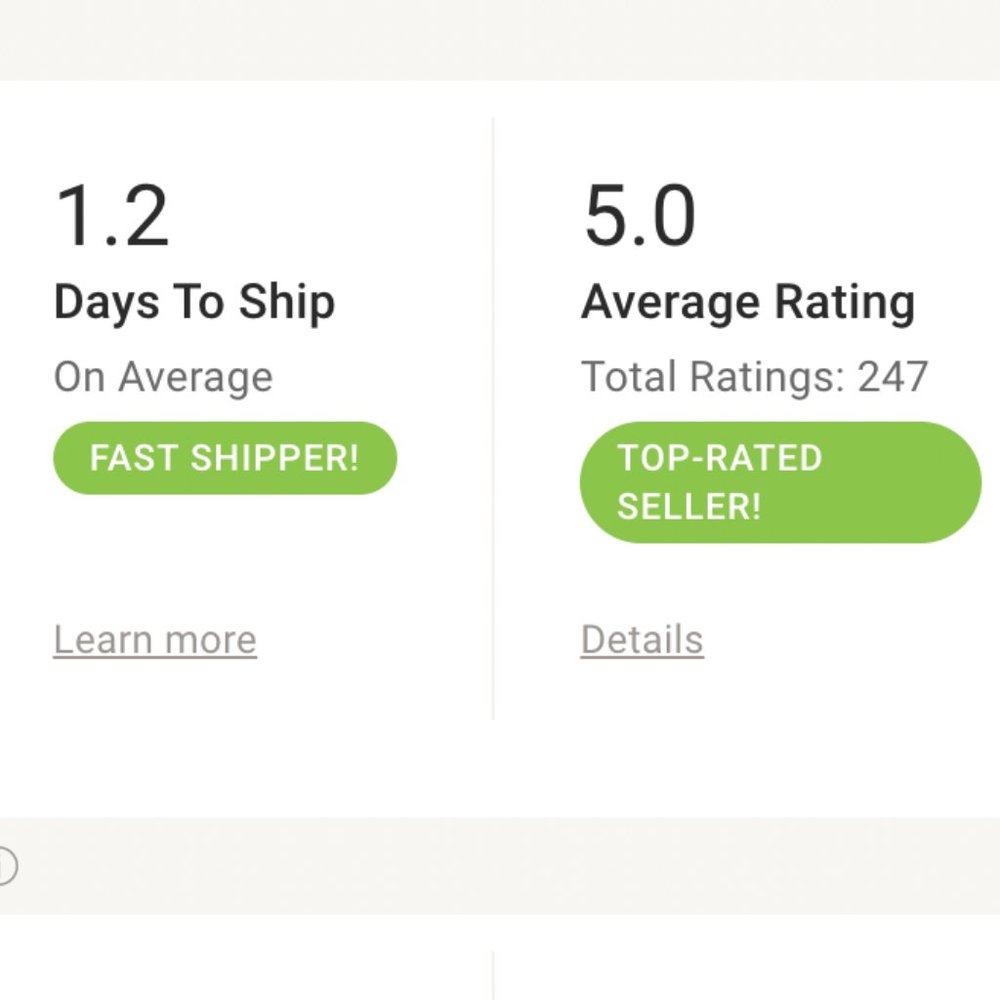Click the gray band below the stats card

500,866
